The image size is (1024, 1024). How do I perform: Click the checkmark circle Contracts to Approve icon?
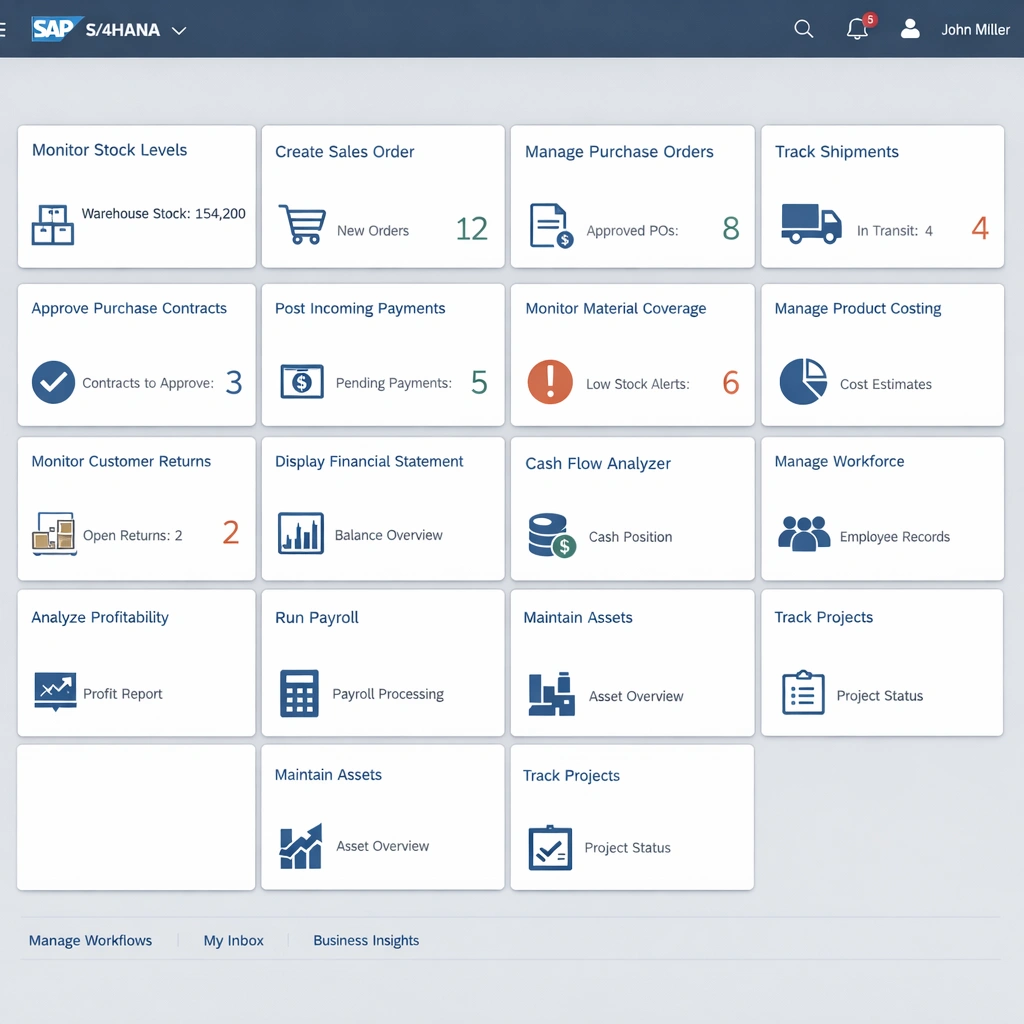click(x=53, y=382)
